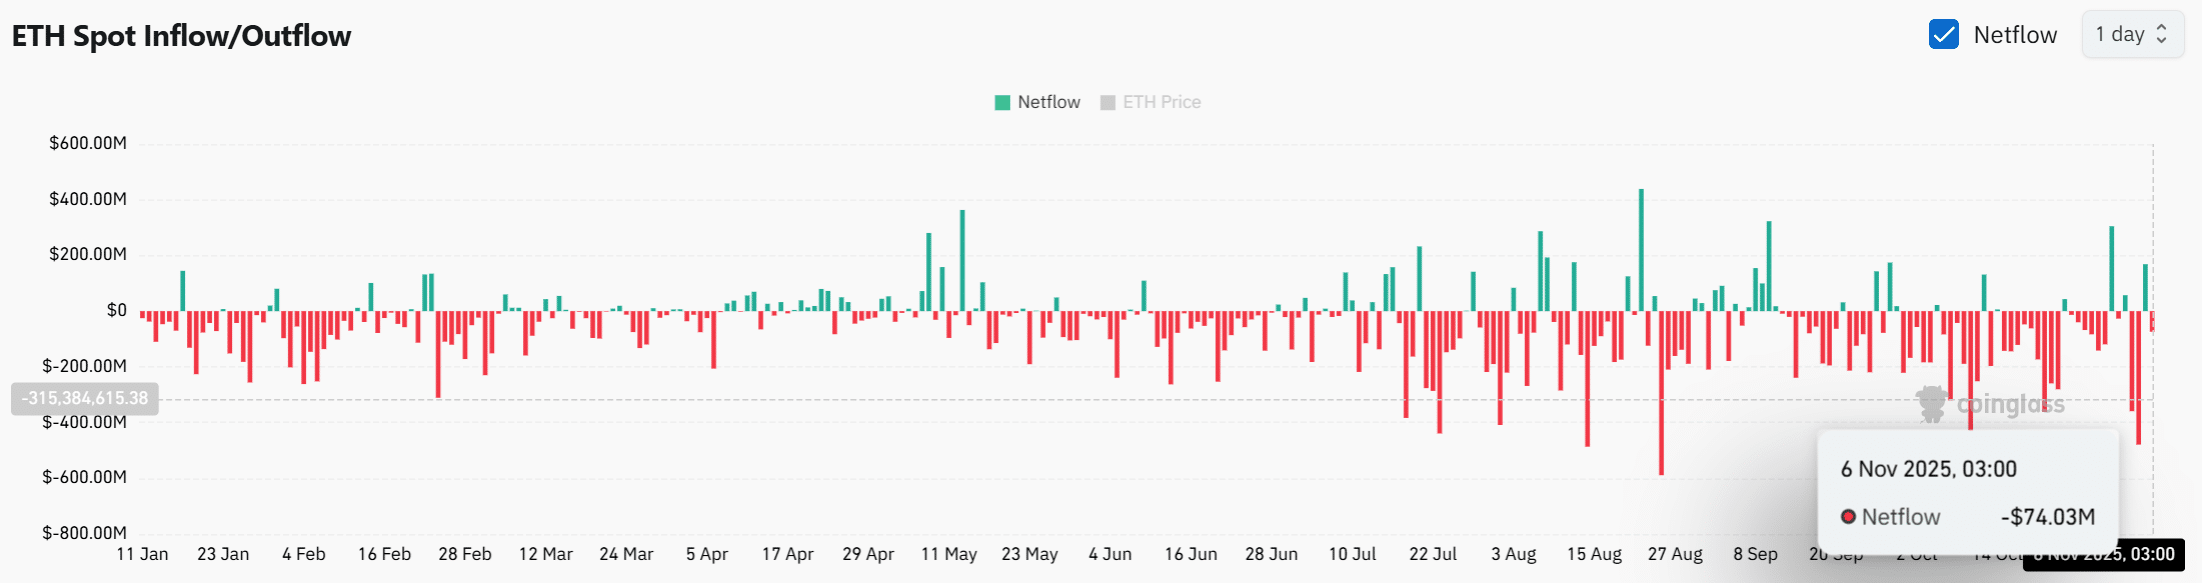The height and width of the screenshot is (583, 2202).
Task: Toggle the Netflow checkbox
Action: 1943,35
